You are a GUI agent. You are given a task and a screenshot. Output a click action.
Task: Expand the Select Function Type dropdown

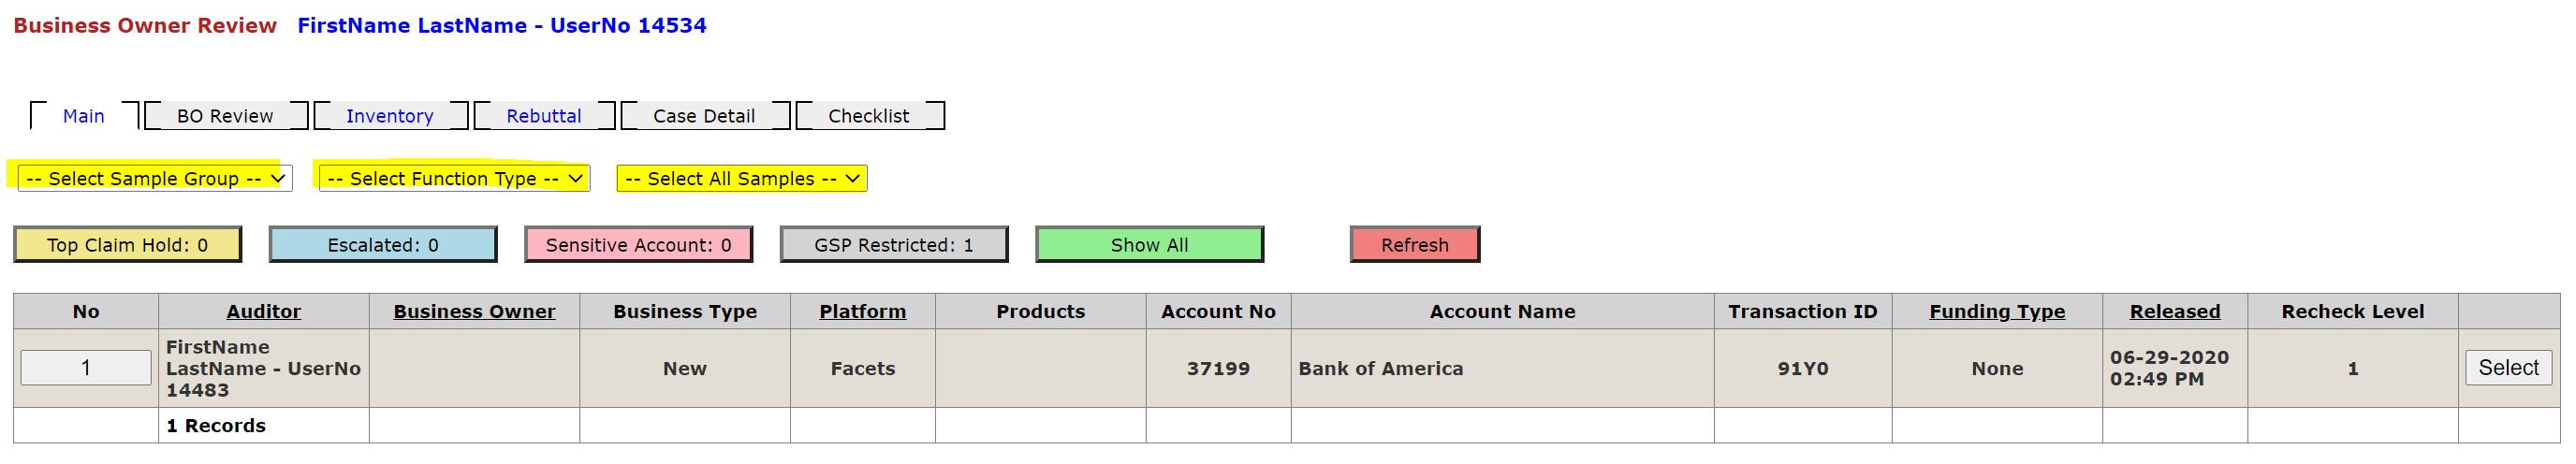(x=455, y=179)
